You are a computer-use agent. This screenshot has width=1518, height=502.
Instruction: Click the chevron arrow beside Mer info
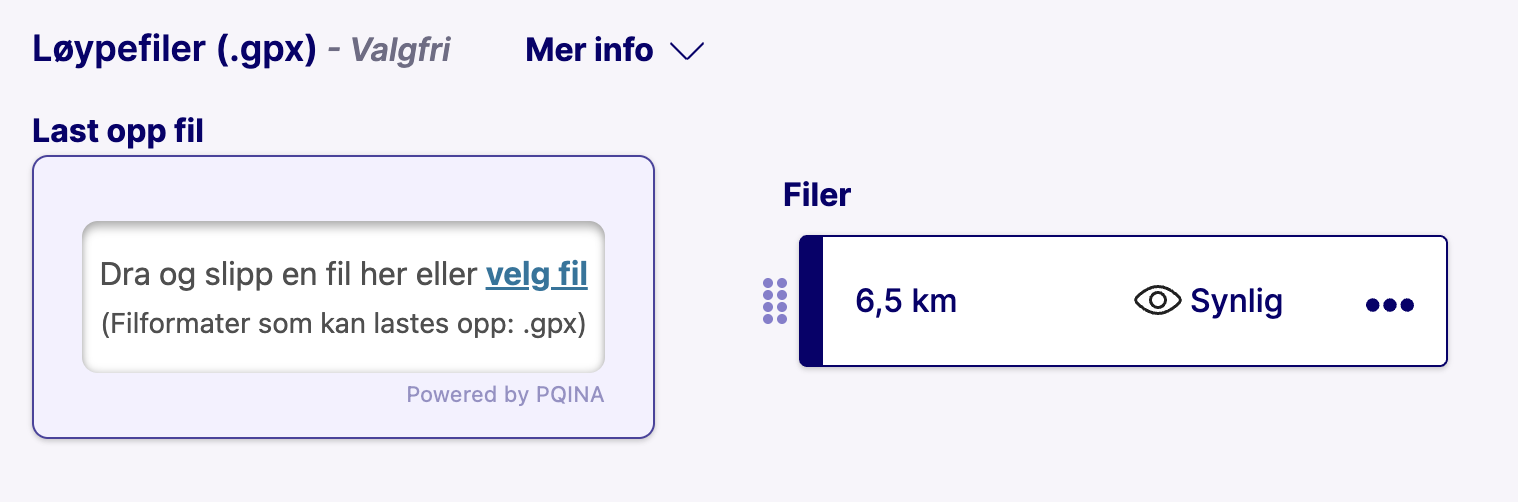tap(687, 51)
